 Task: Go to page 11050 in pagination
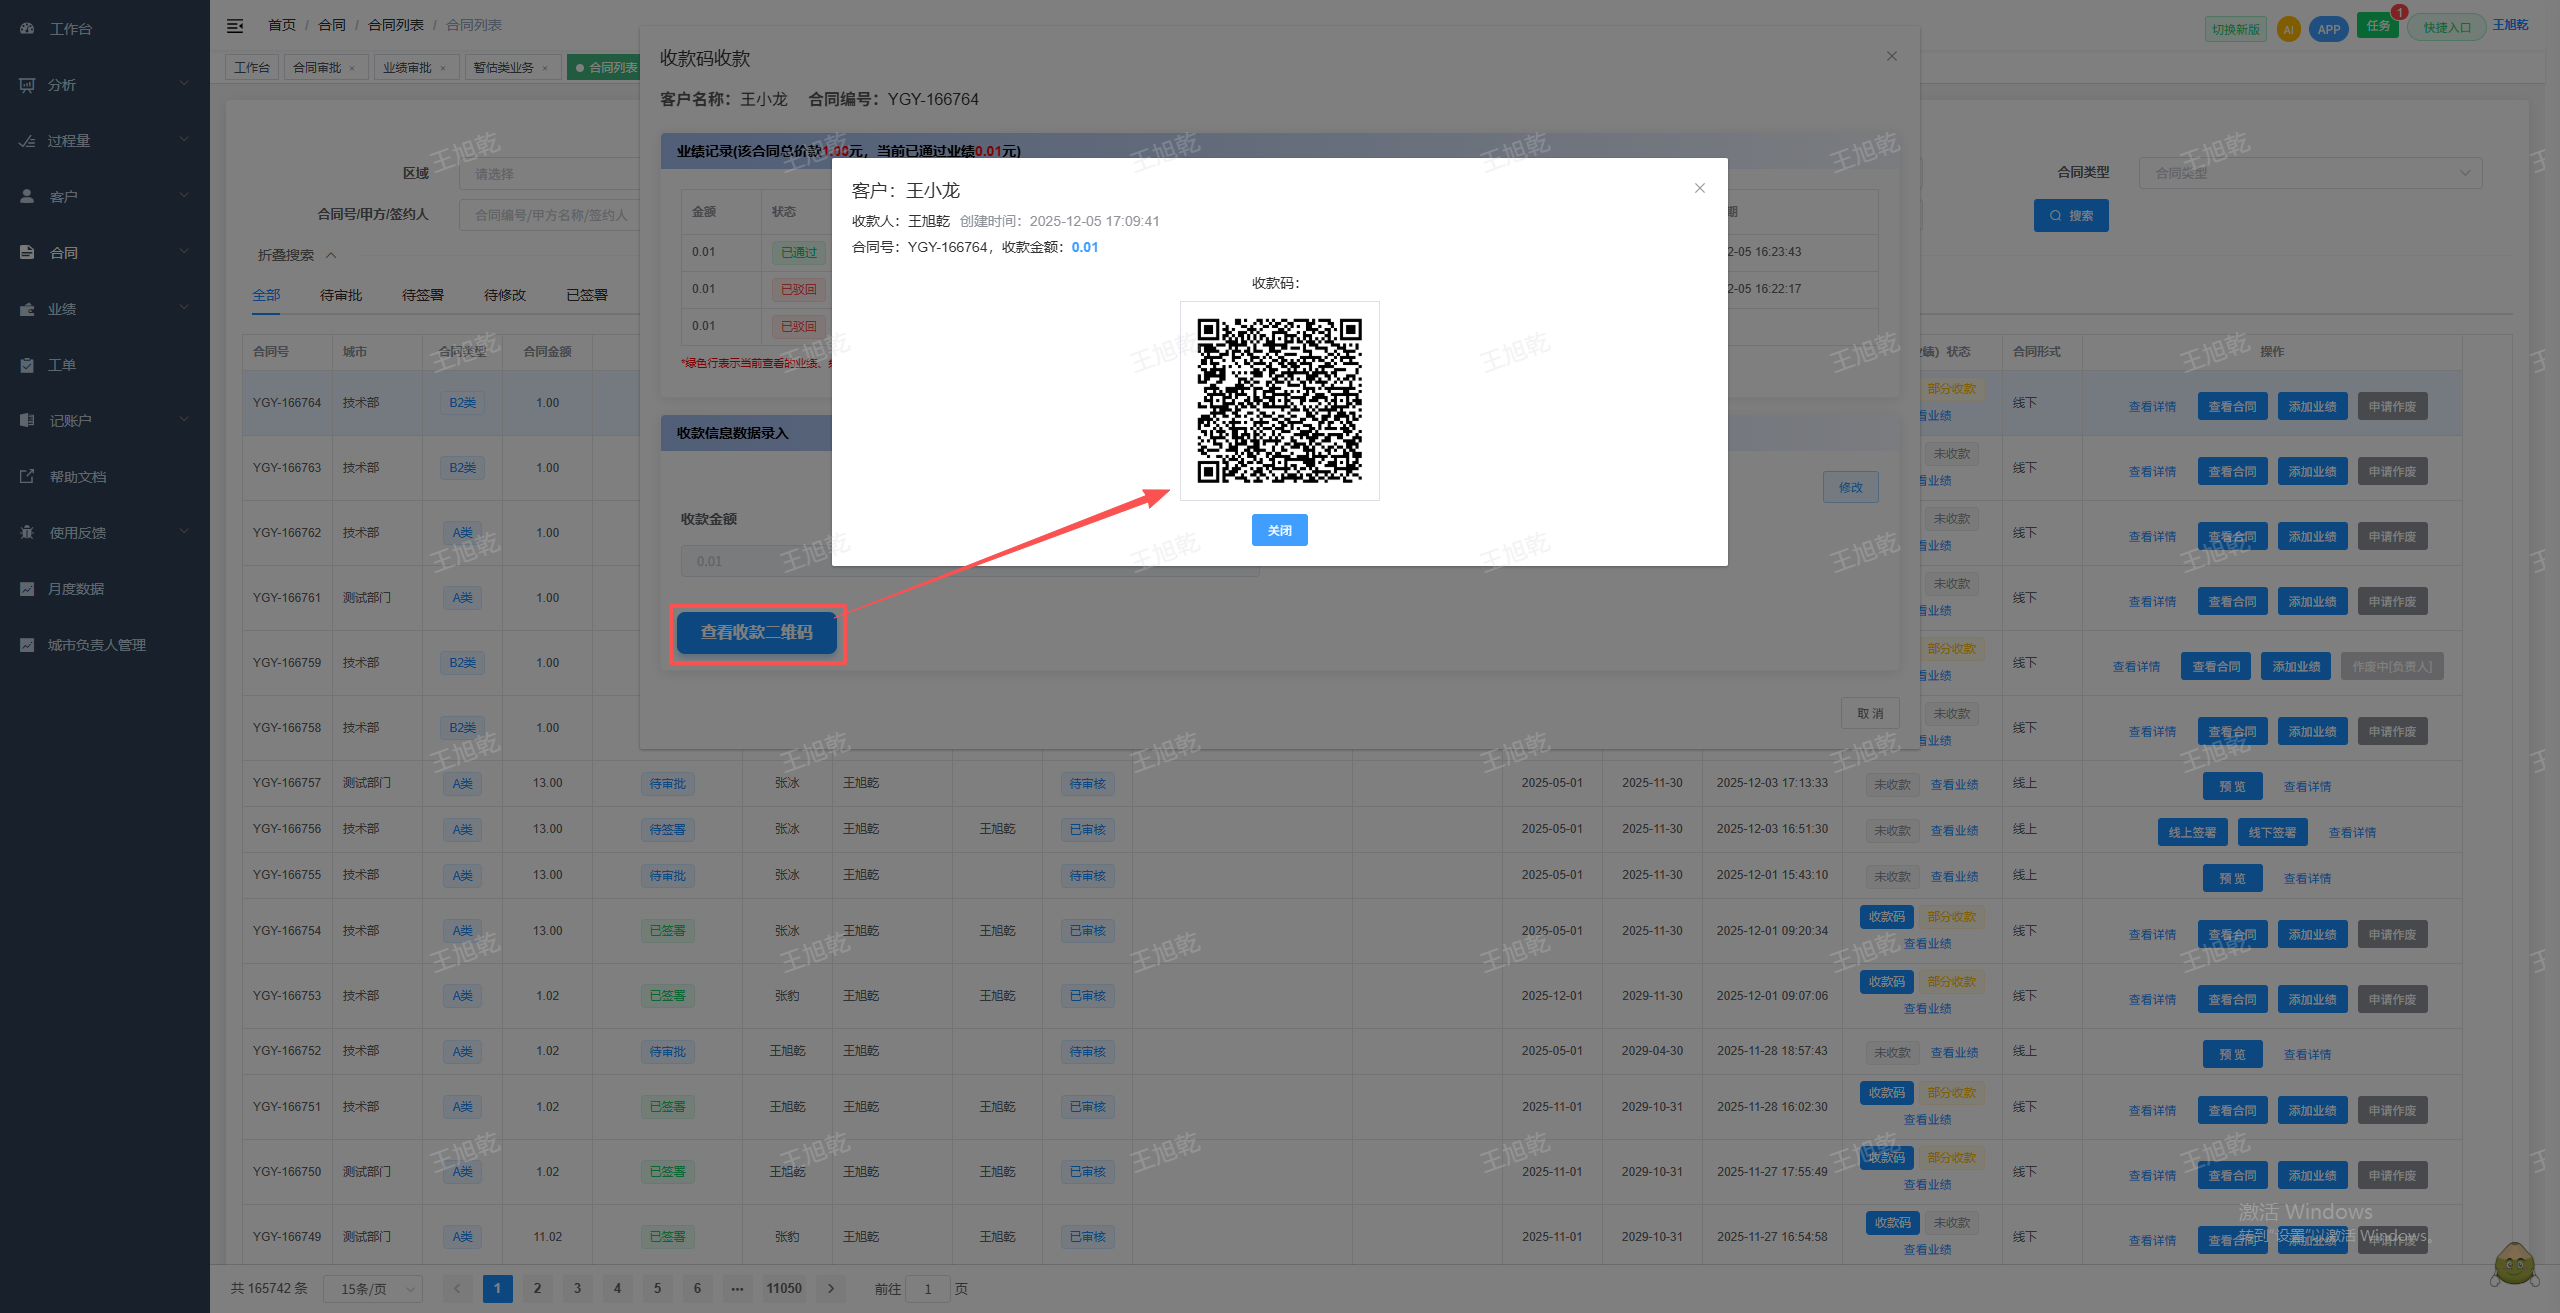[x=784, y=1289]
